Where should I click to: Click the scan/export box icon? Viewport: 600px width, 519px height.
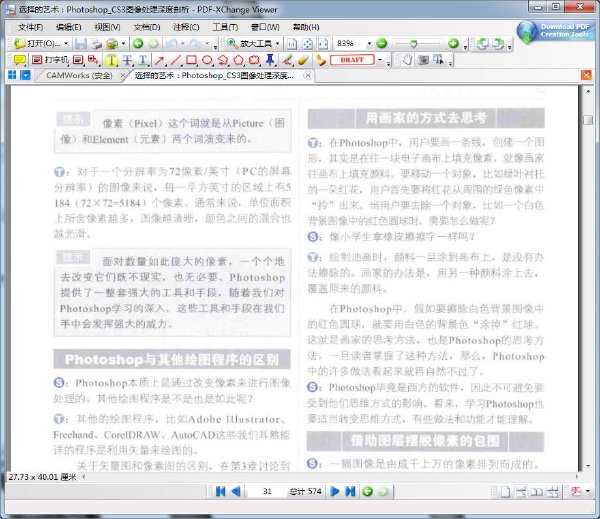click(112, 44)
